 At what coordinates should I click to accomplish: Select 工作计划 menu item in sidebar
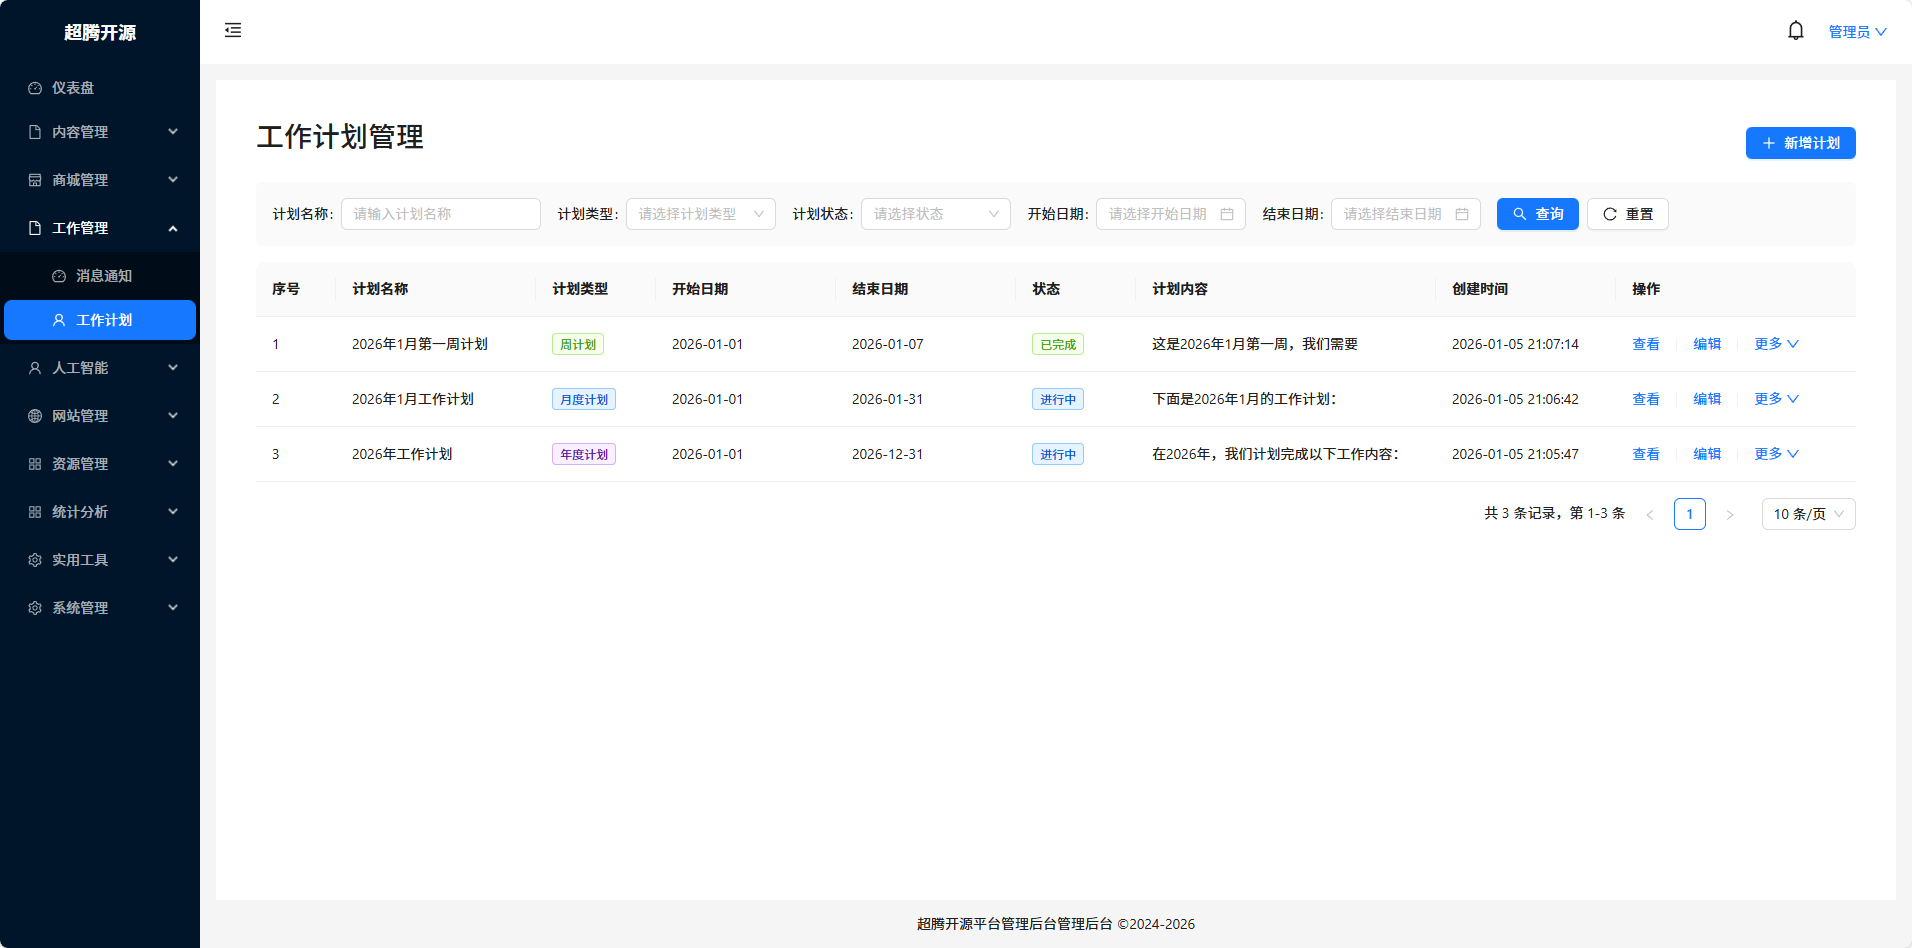coord(100,319)
